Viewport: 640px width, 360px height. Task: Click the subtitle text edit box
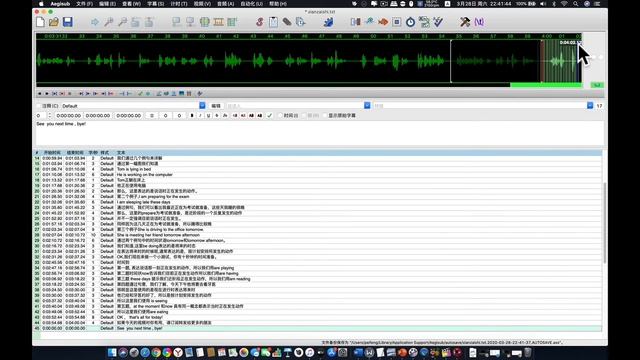(x=320, y=133)
